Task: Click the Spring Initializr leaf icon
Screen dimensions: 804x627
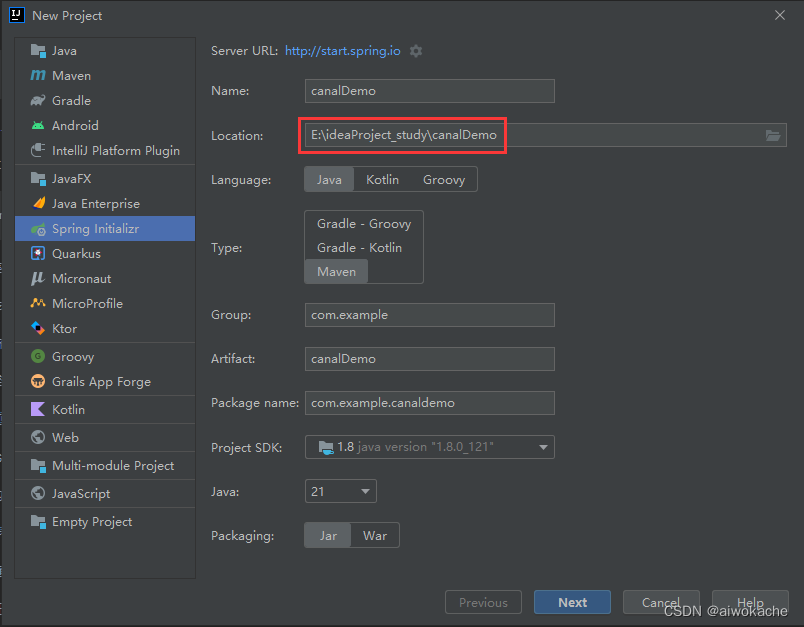Action: pyautogui.click(x=38, y=229)
